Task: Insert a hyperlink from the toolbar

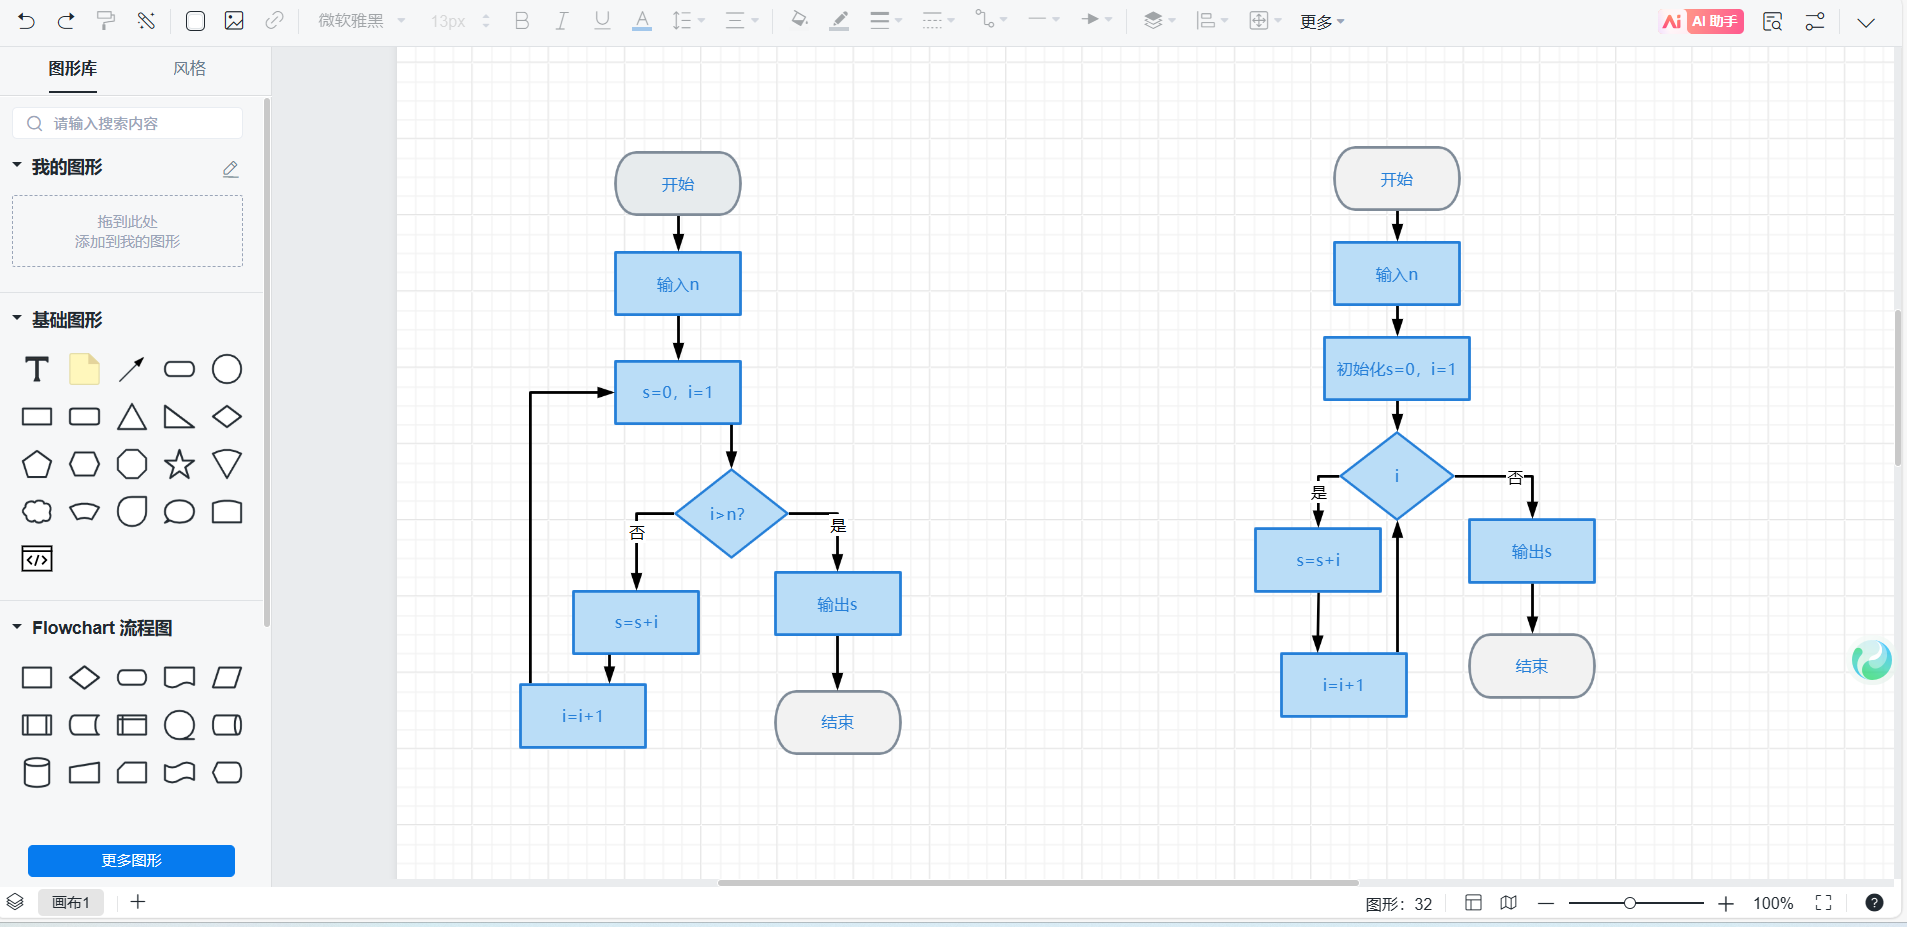Action: pyautogui.click(x=274, y=21)
